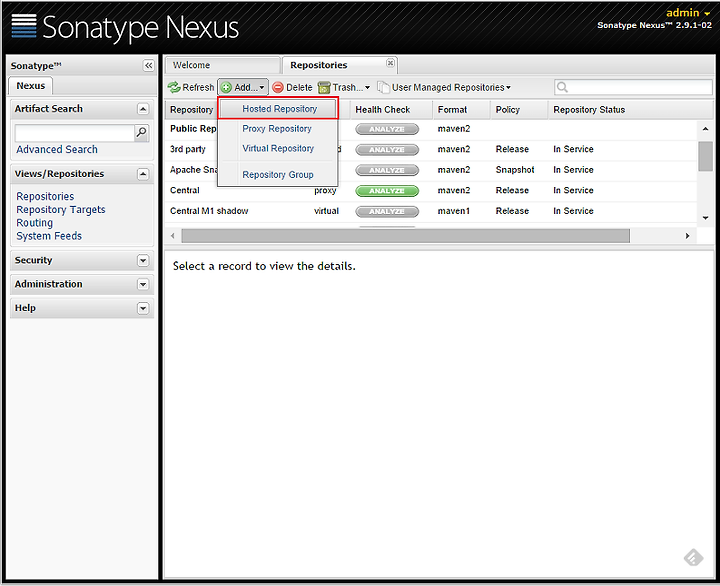Select the Central repository row
720x586 pixels.
click(x=431, y=191)
